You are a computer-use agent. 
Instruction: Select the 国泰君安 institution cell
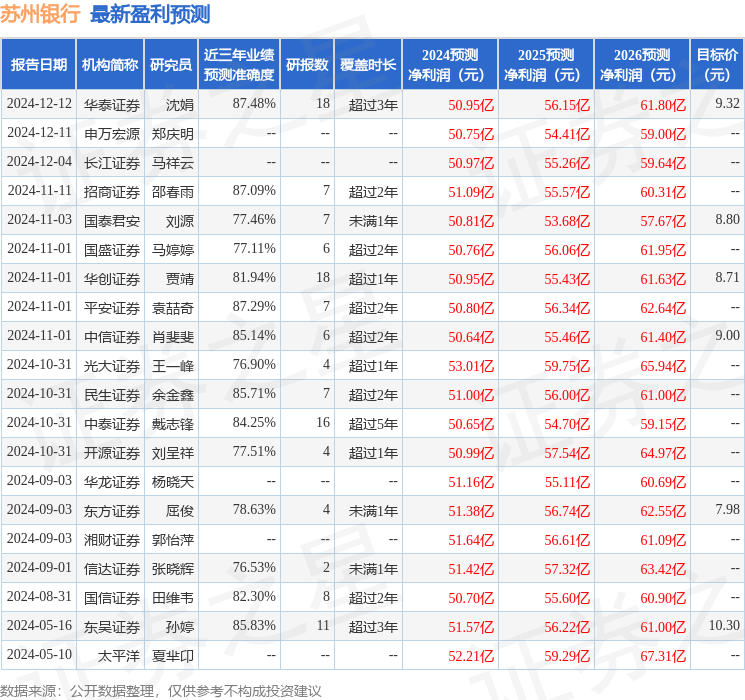112,221
